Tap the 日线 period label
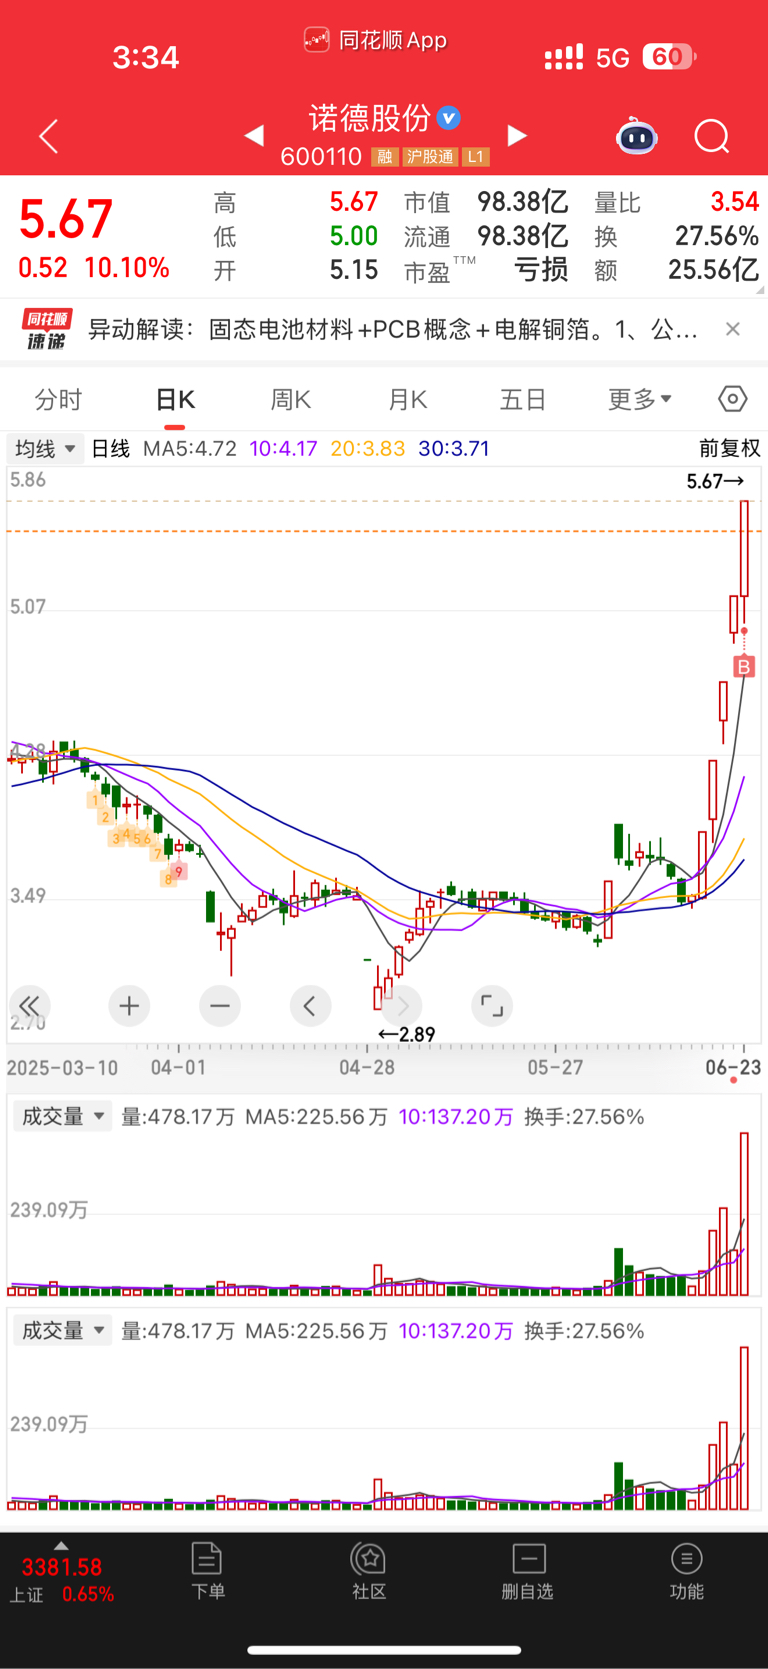The height and width of the screenshot is (1669, 768). (x=111, y=449)
